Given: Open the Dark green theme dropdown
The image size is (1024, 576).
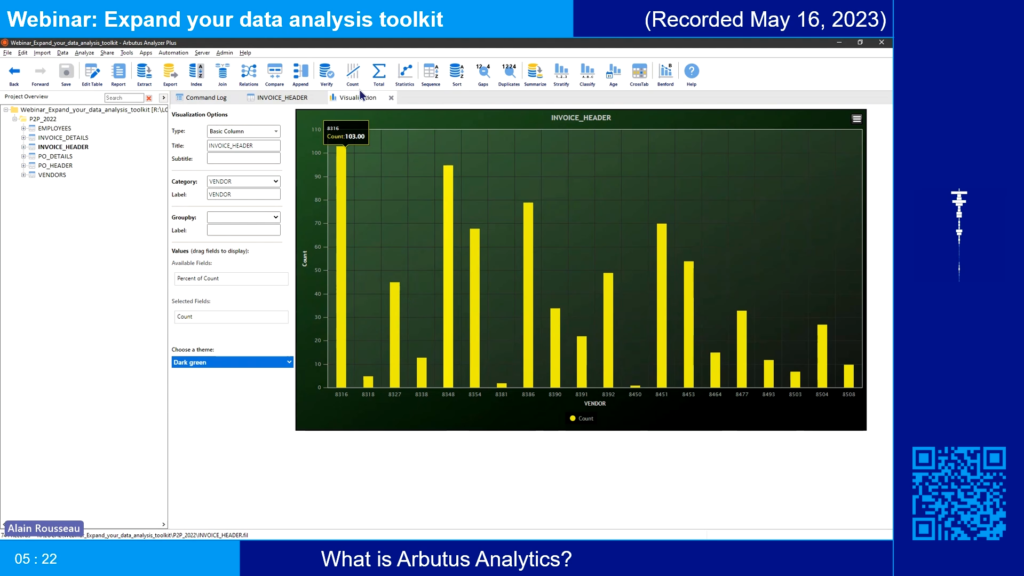Looking at the screenshot, I should [232, 362].
